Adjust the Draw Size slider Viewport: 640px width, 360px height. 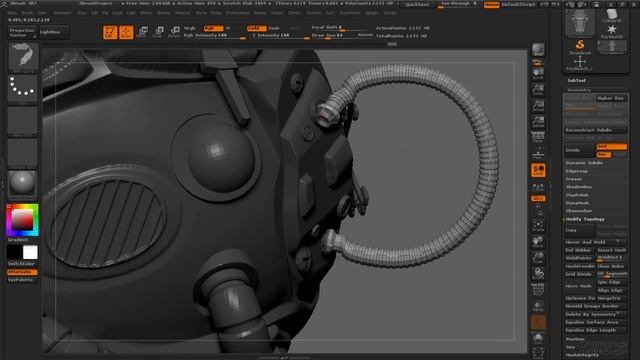click(333, 36)
